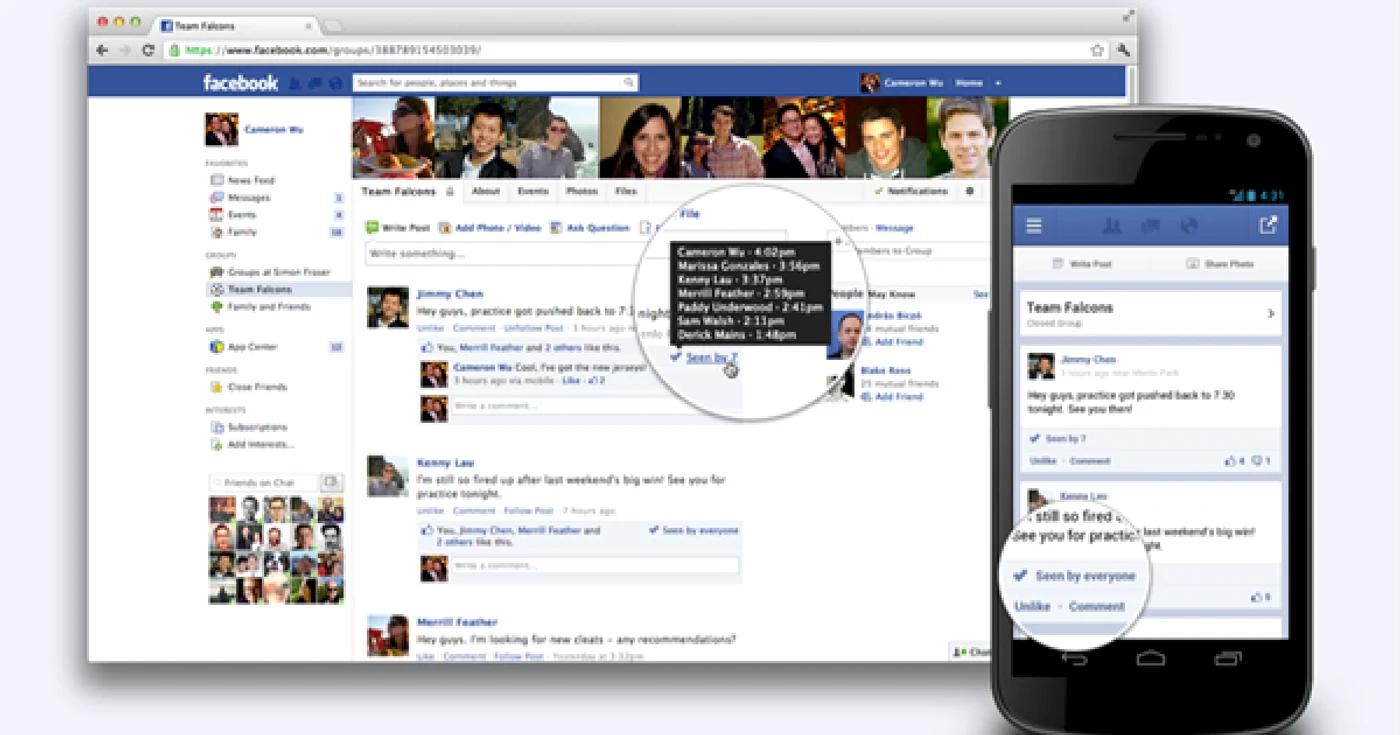Open the group settings gear icon
The height and width of the screenshot is (735, 1400).
pyautogui.click(x=969, y=191)
